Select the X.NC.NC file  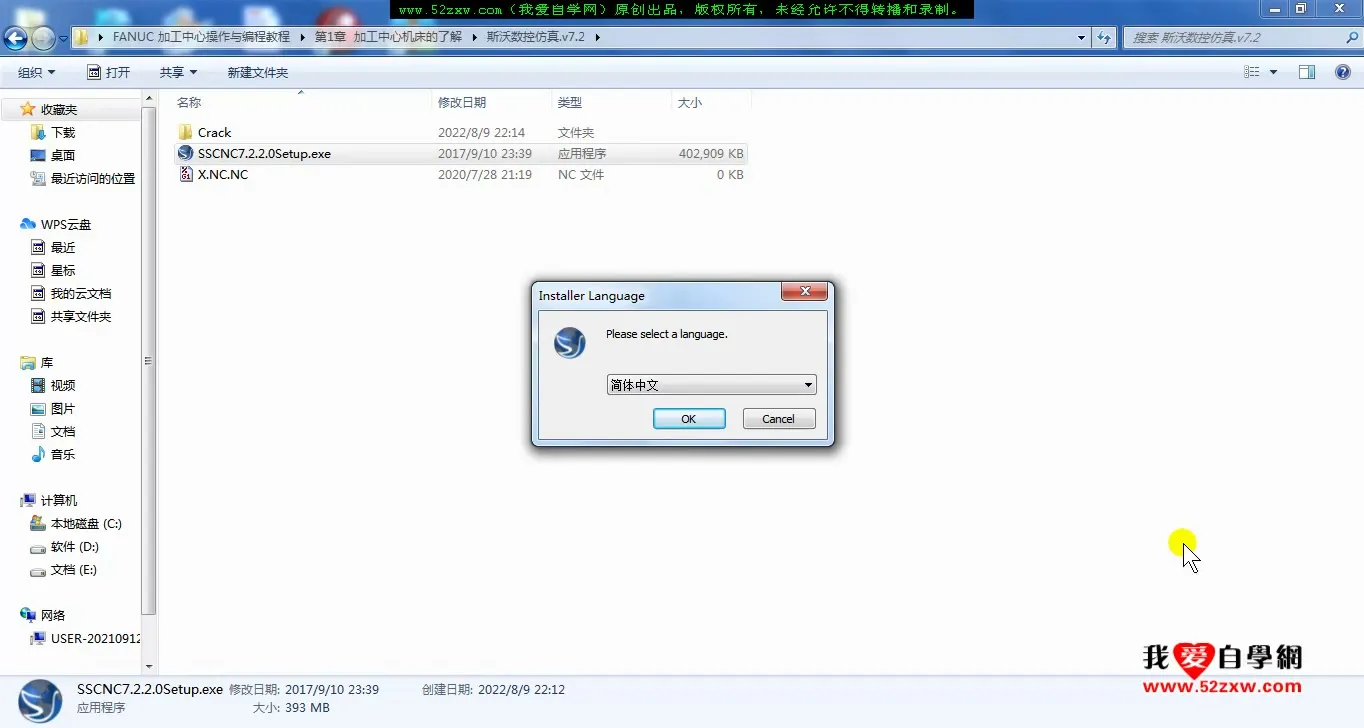click(222, 174)
